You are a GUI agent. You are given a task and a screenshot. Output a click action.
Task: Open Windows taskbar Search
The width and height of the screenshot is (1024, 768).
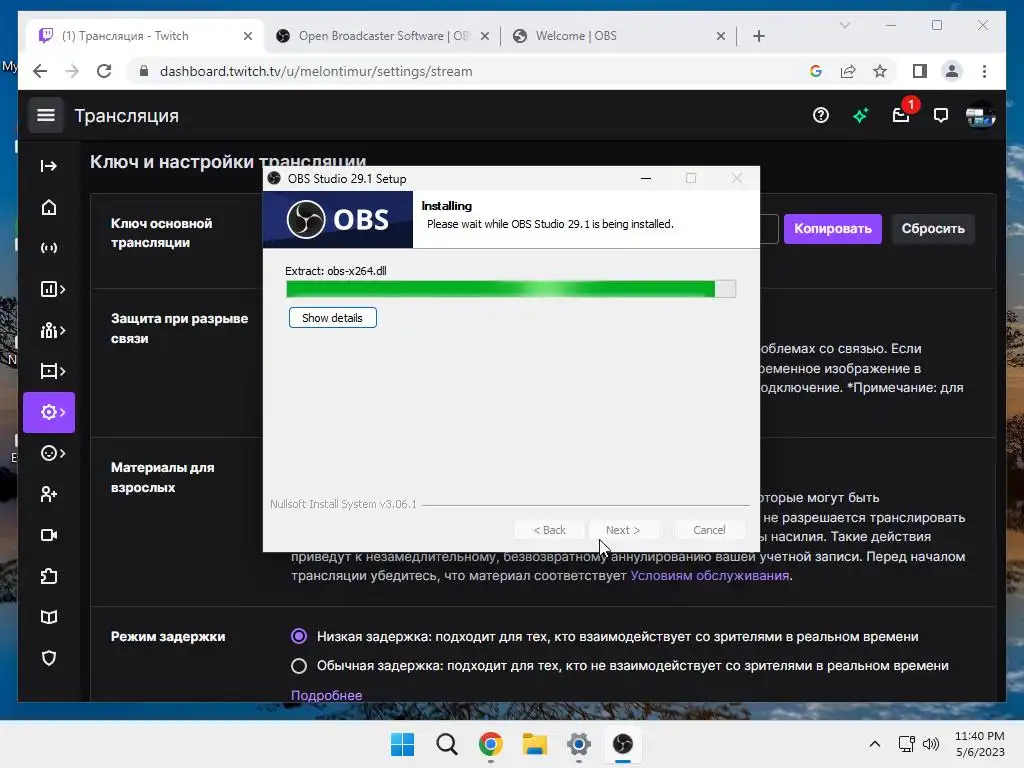pos(447,744)
